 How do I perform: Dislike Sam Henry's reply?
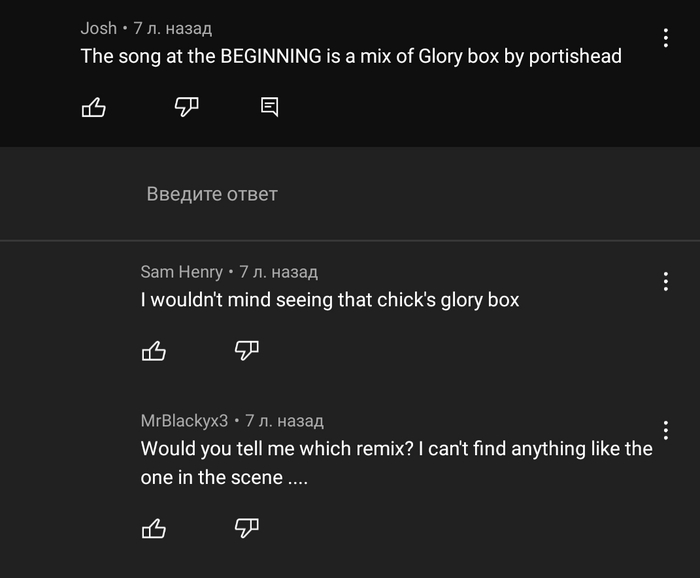coord(246,350)
